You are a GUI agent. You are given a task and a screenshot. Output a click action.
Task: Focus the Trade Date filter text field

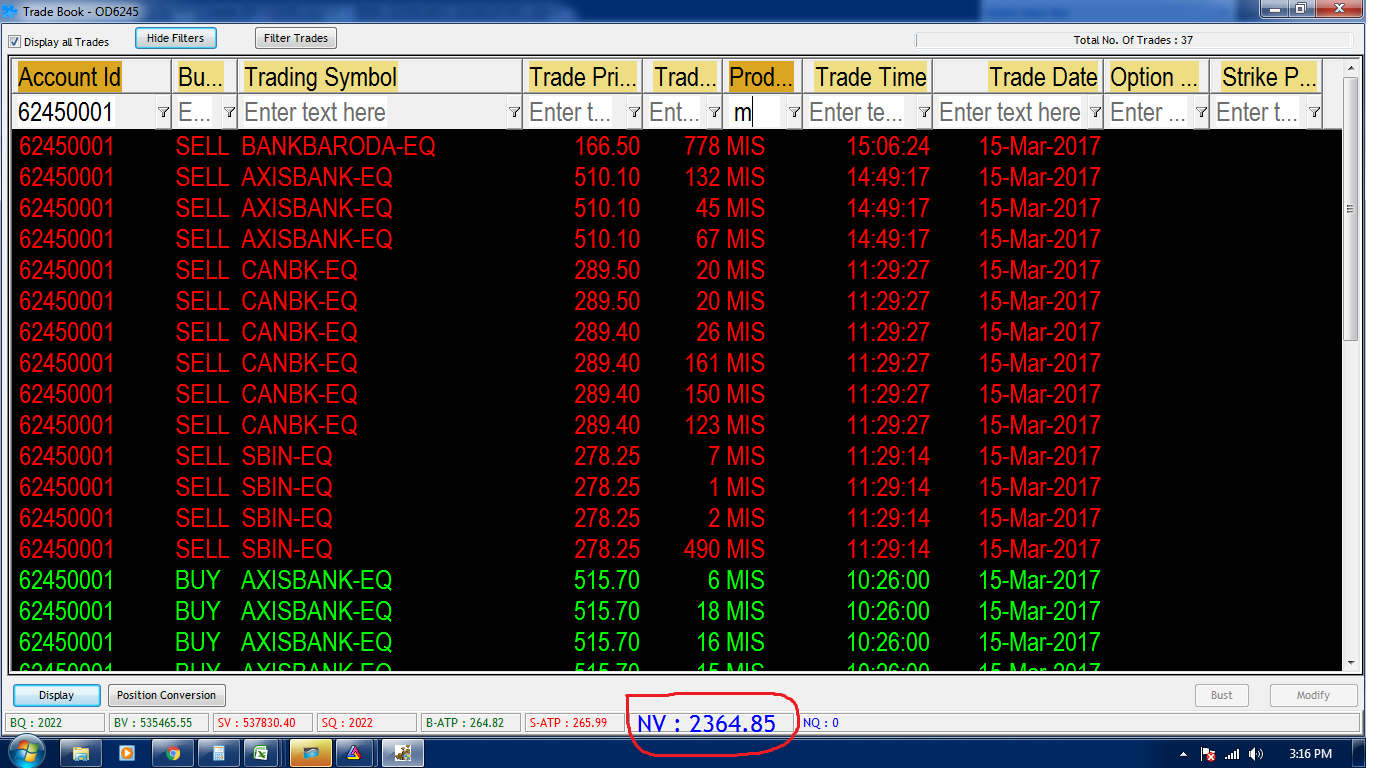point(1011,112)
